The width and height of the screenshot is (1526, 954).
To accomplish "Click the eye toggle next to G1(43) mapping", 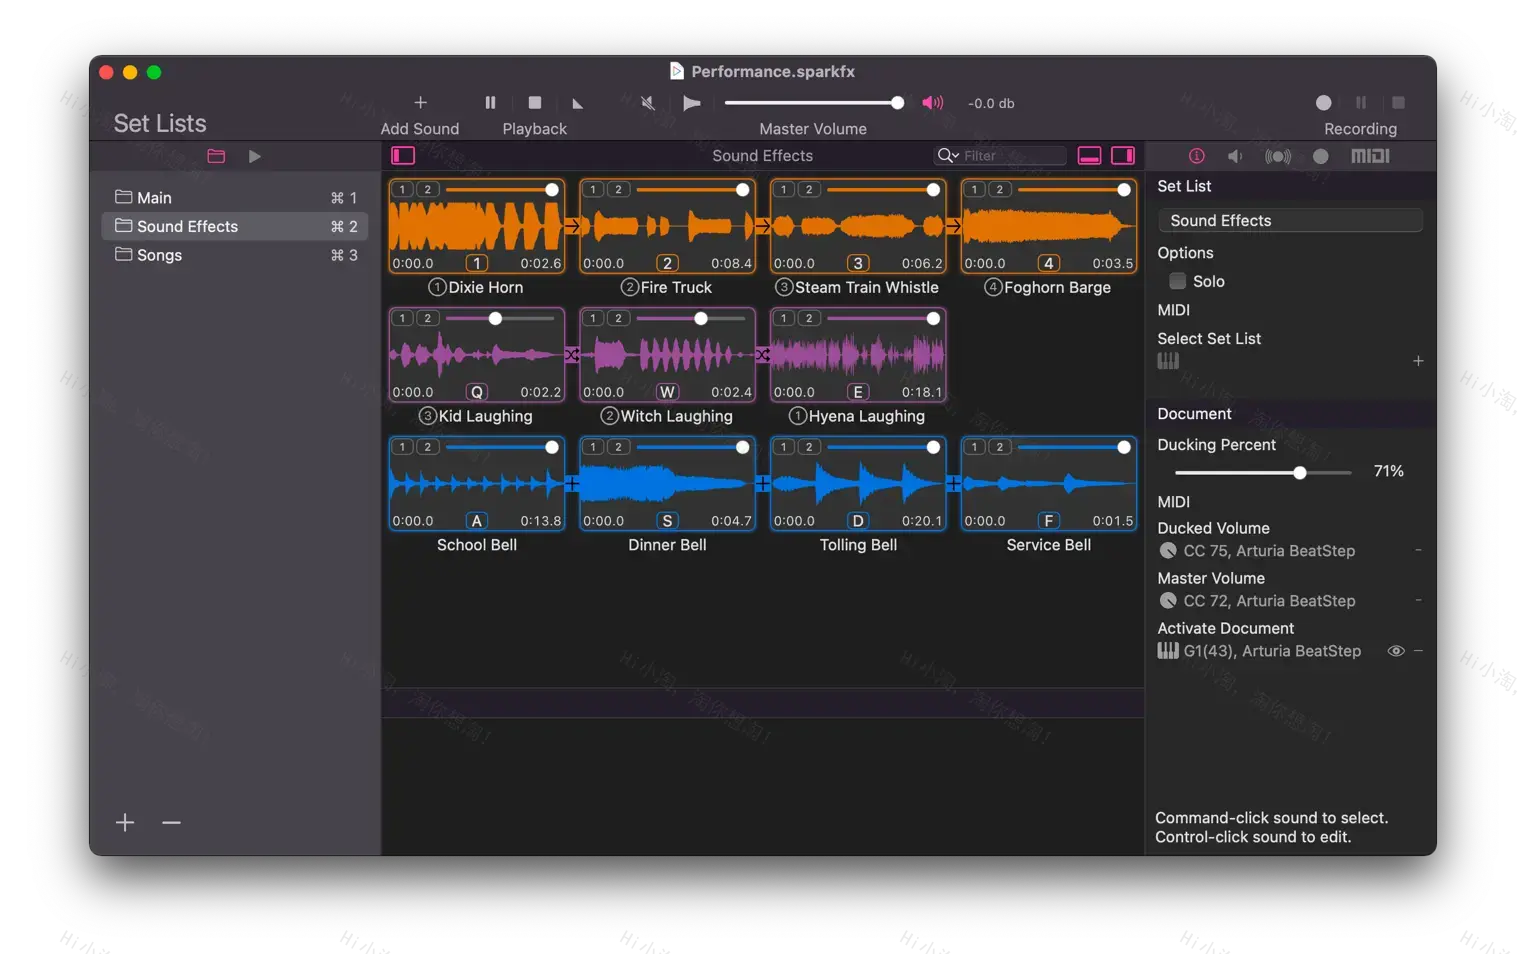I will tap(1396, 650).
